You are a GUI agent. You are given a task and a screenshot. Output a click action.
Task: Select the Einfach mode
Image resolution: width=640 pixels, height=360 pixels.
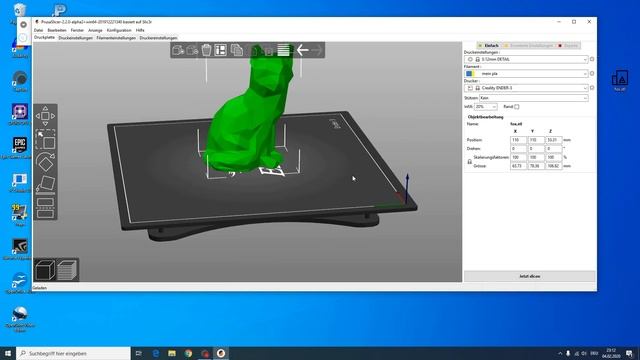tap(489, 46)
